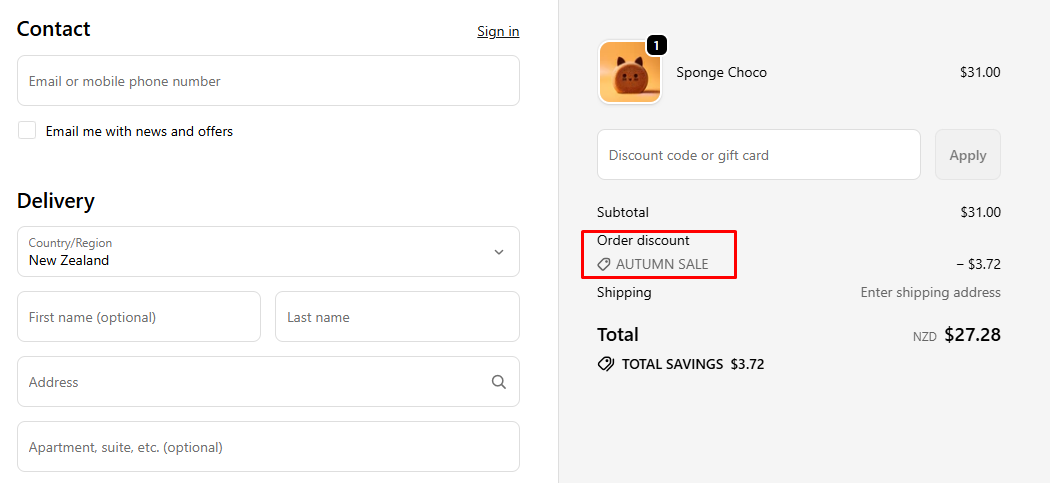Image resolution: width=1050 pixels, height=483 pixels.
Task: Expand the Country/Region dropdown chevron
Action: (x=499, y=252)
